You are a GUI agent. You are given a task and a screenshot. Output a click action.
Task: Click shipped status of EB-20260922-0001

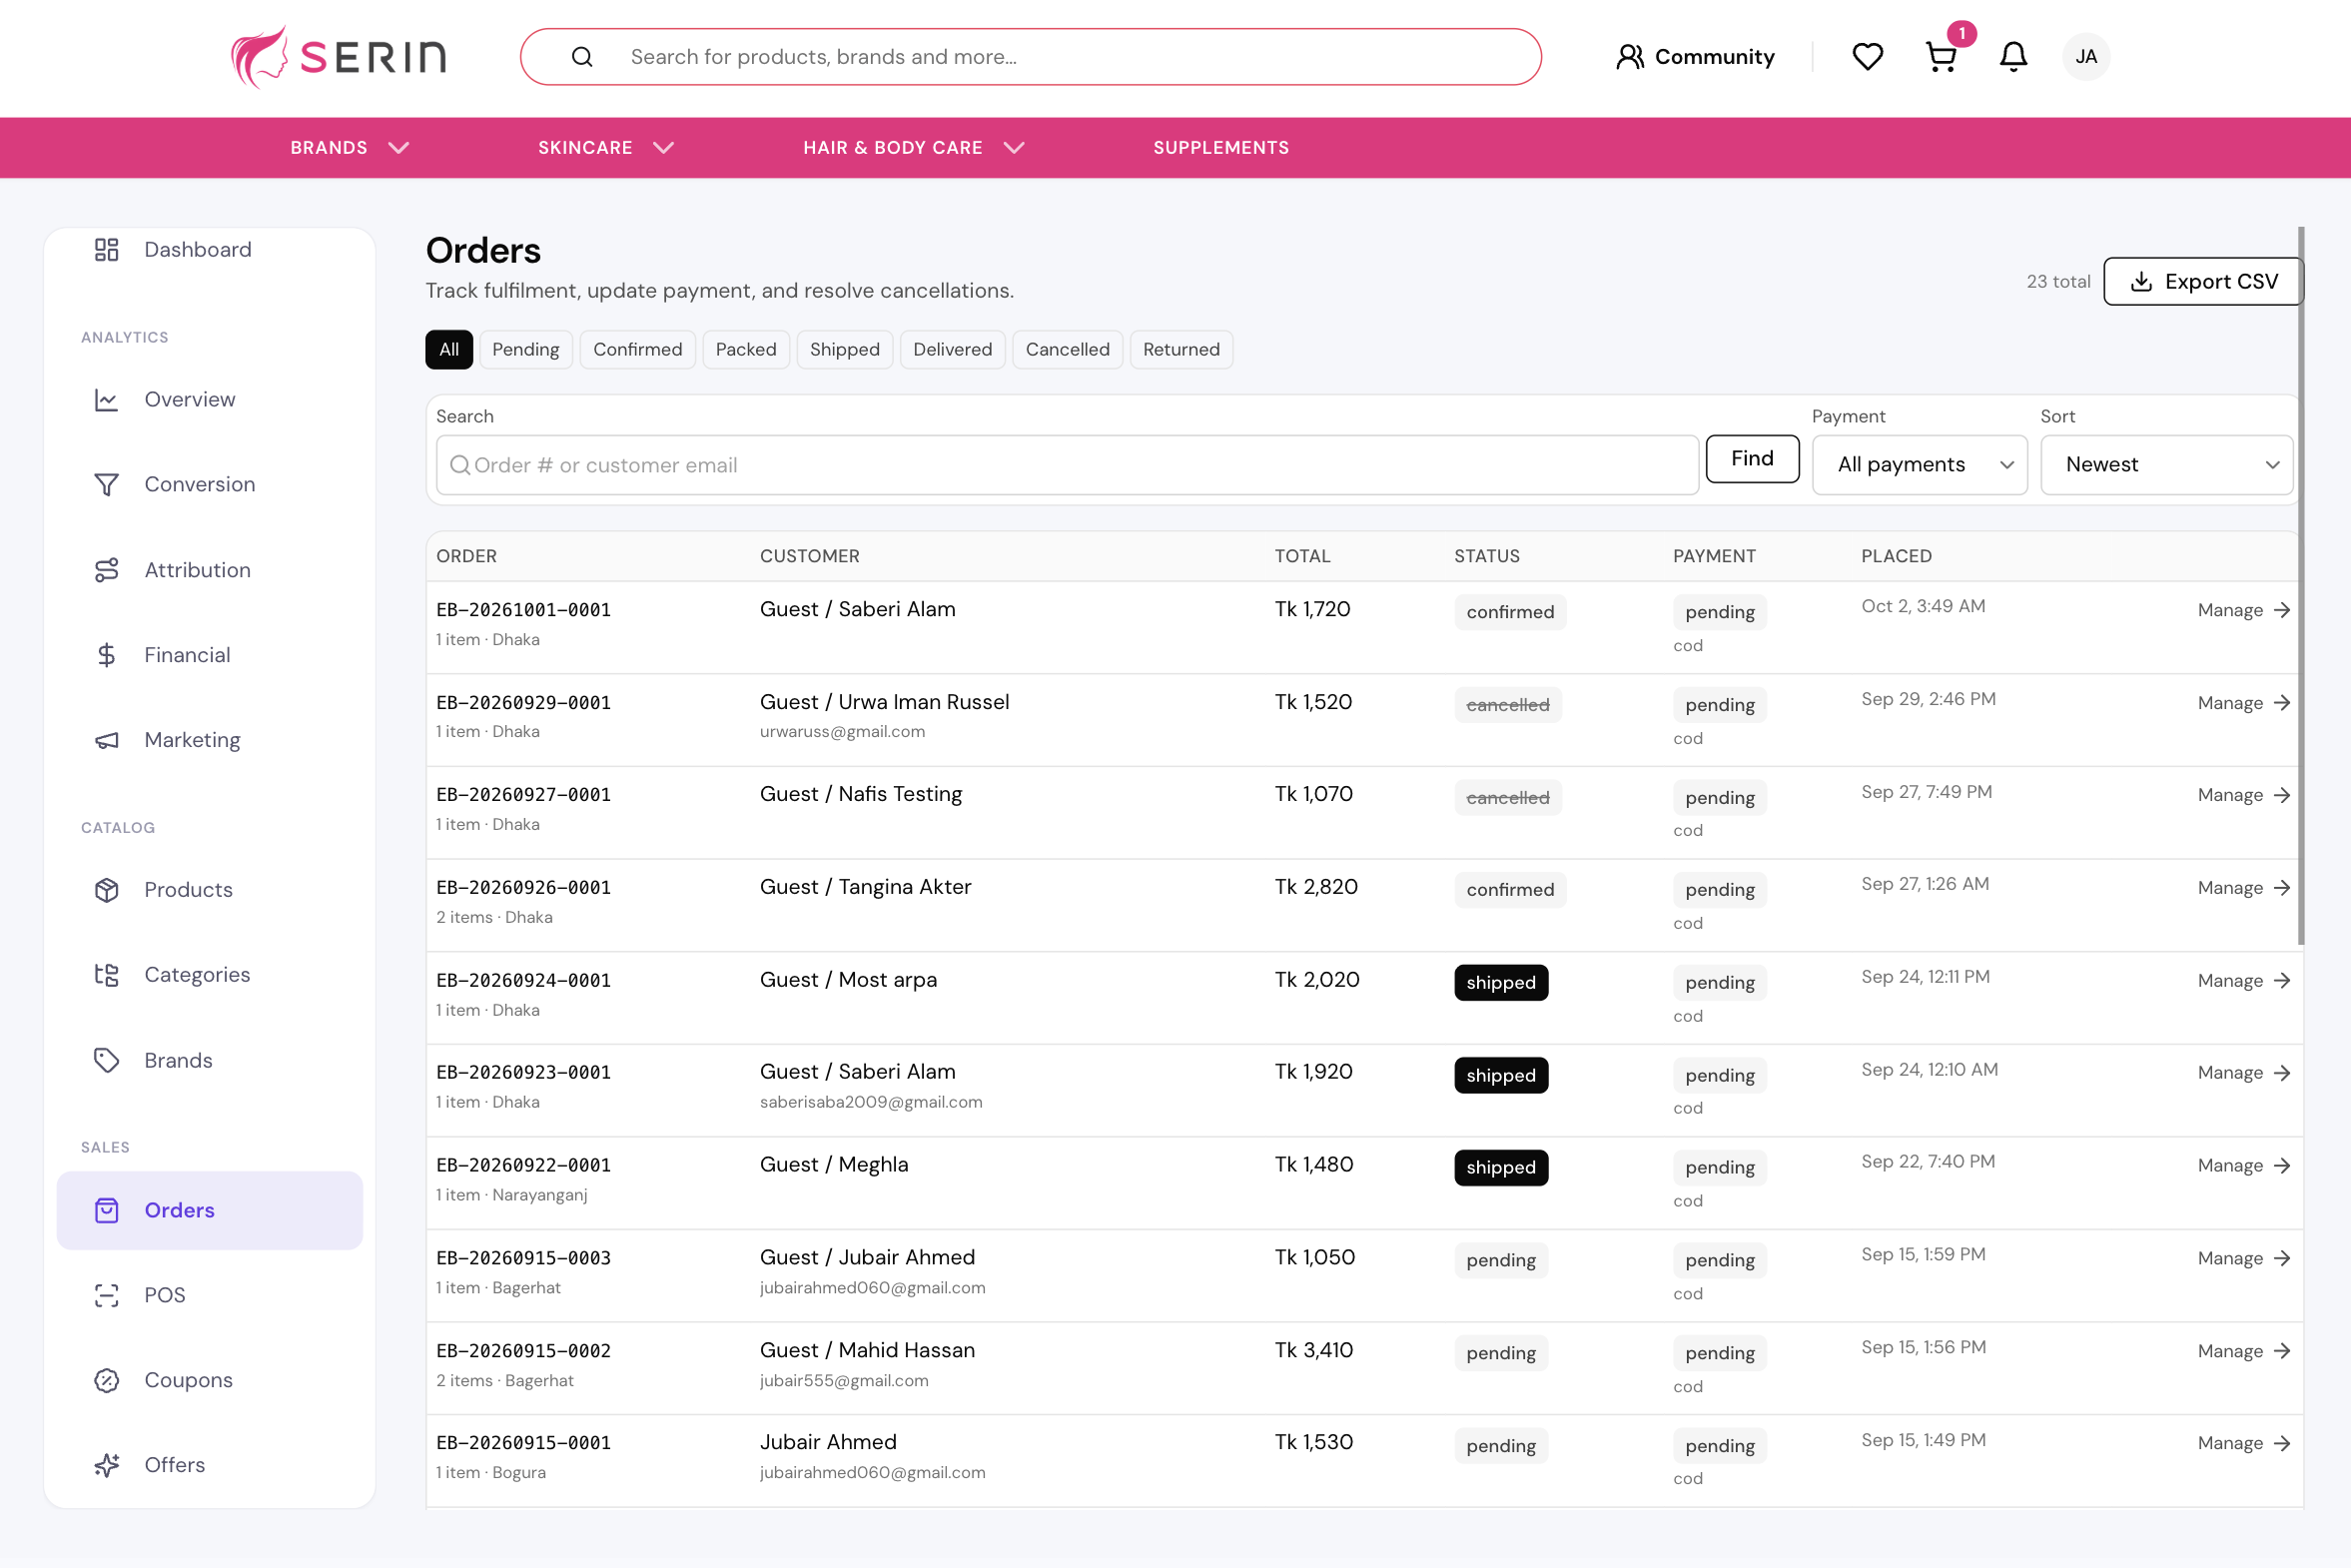click(1501, 1168)
